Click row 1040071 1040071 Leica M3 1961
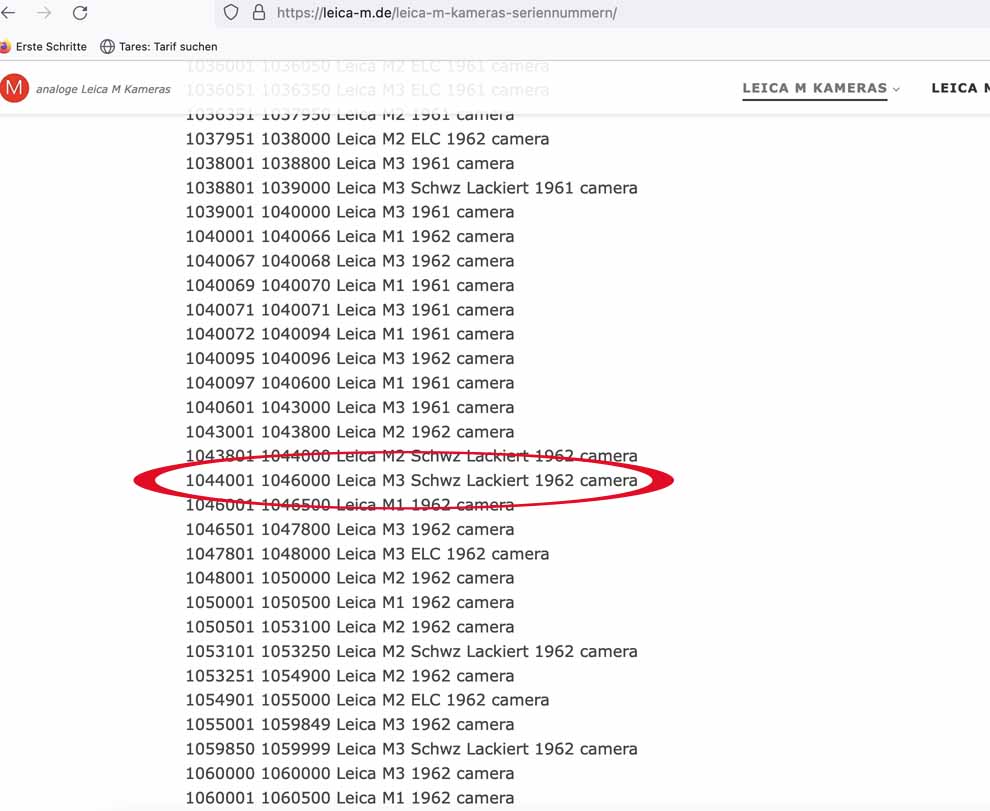The height and width of the screenshot is (811, 990). 350,310
